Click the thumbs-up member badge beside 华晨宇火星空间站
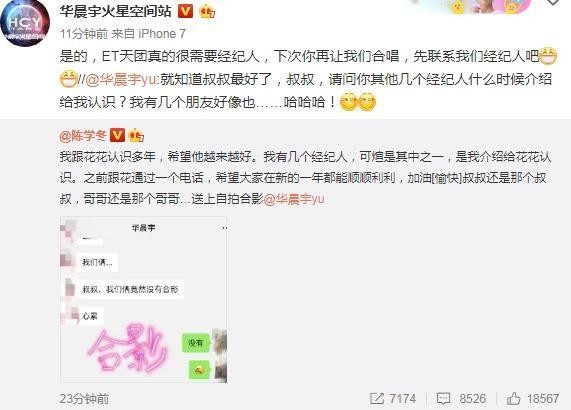571x410 pixels. [207, 12]
